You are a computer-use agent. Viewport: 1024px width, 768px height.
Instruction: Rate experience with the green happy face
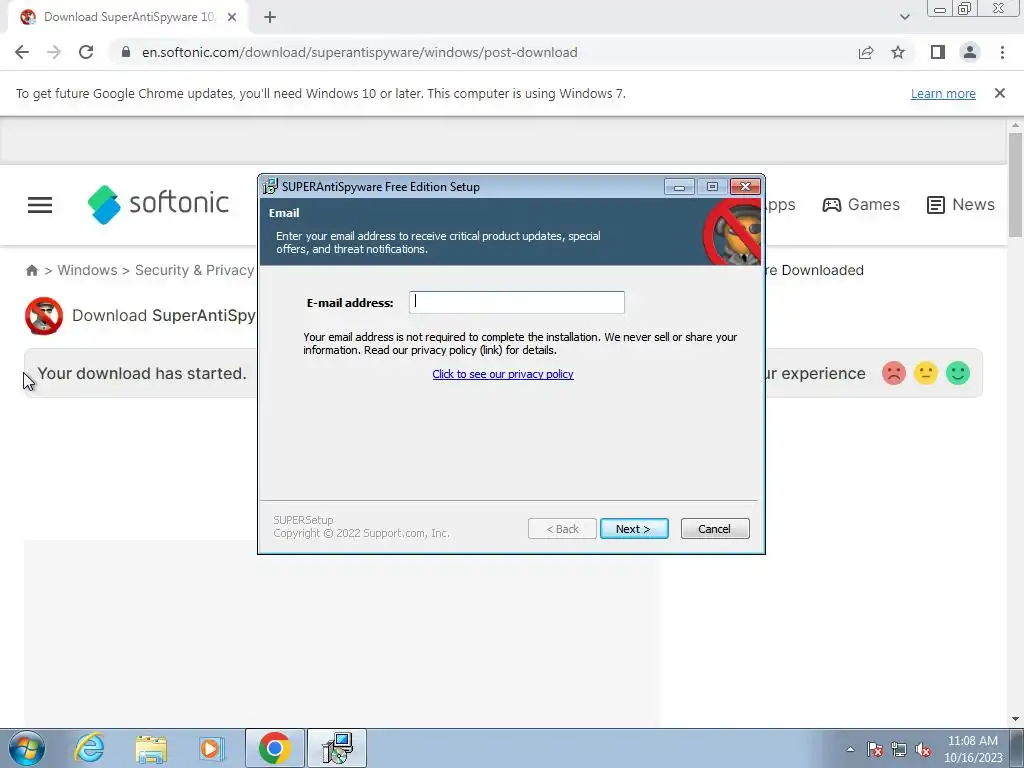point(957,374)
